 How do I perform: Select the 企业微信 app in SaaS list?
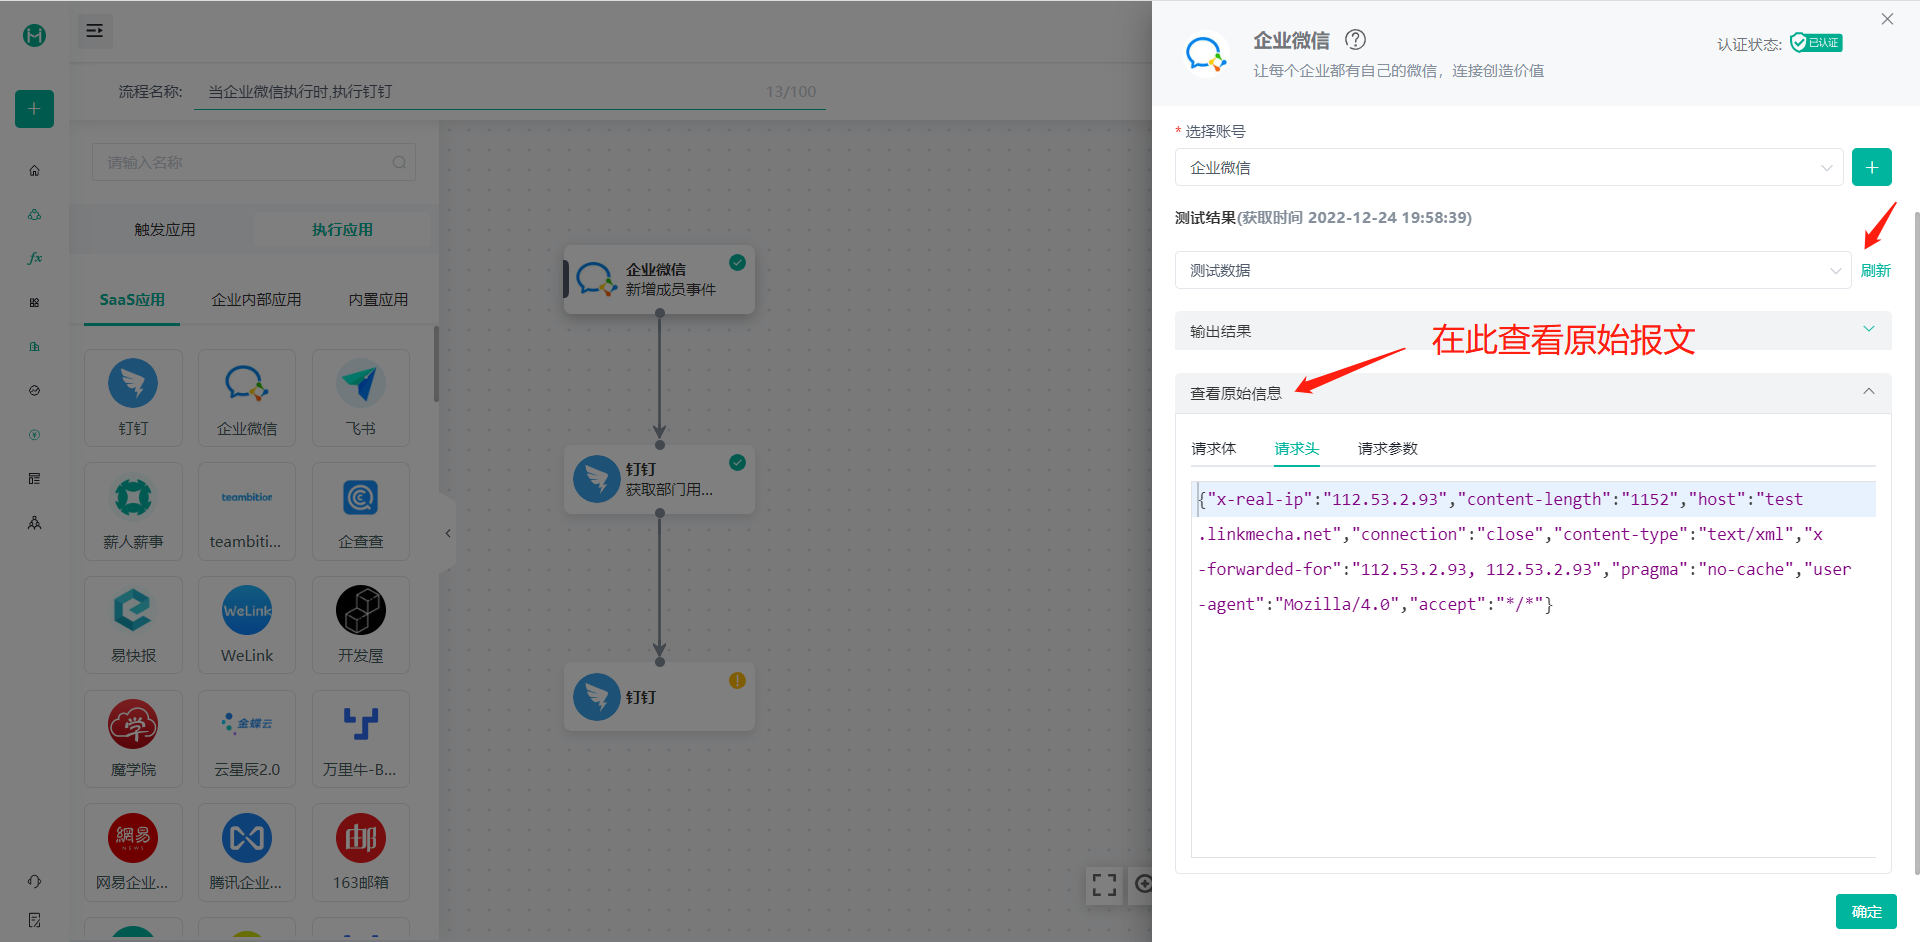pos(247,397)
